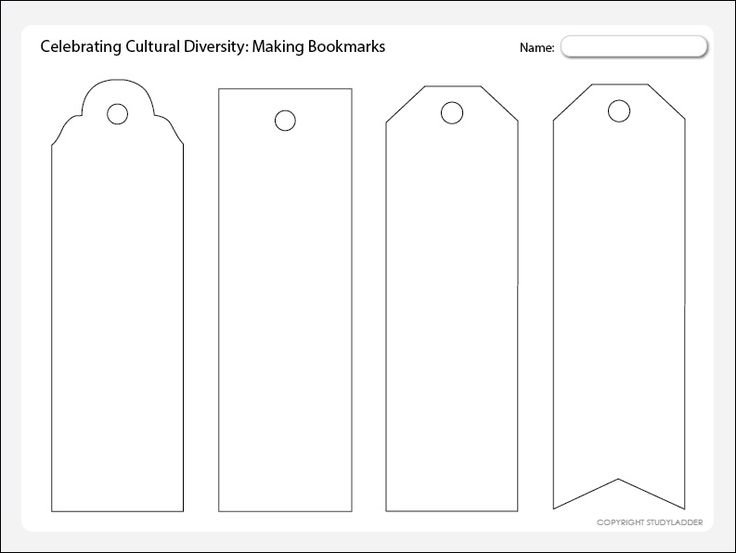
Task: Select the hole circle on the third bookmark
Action: (452, 117)
